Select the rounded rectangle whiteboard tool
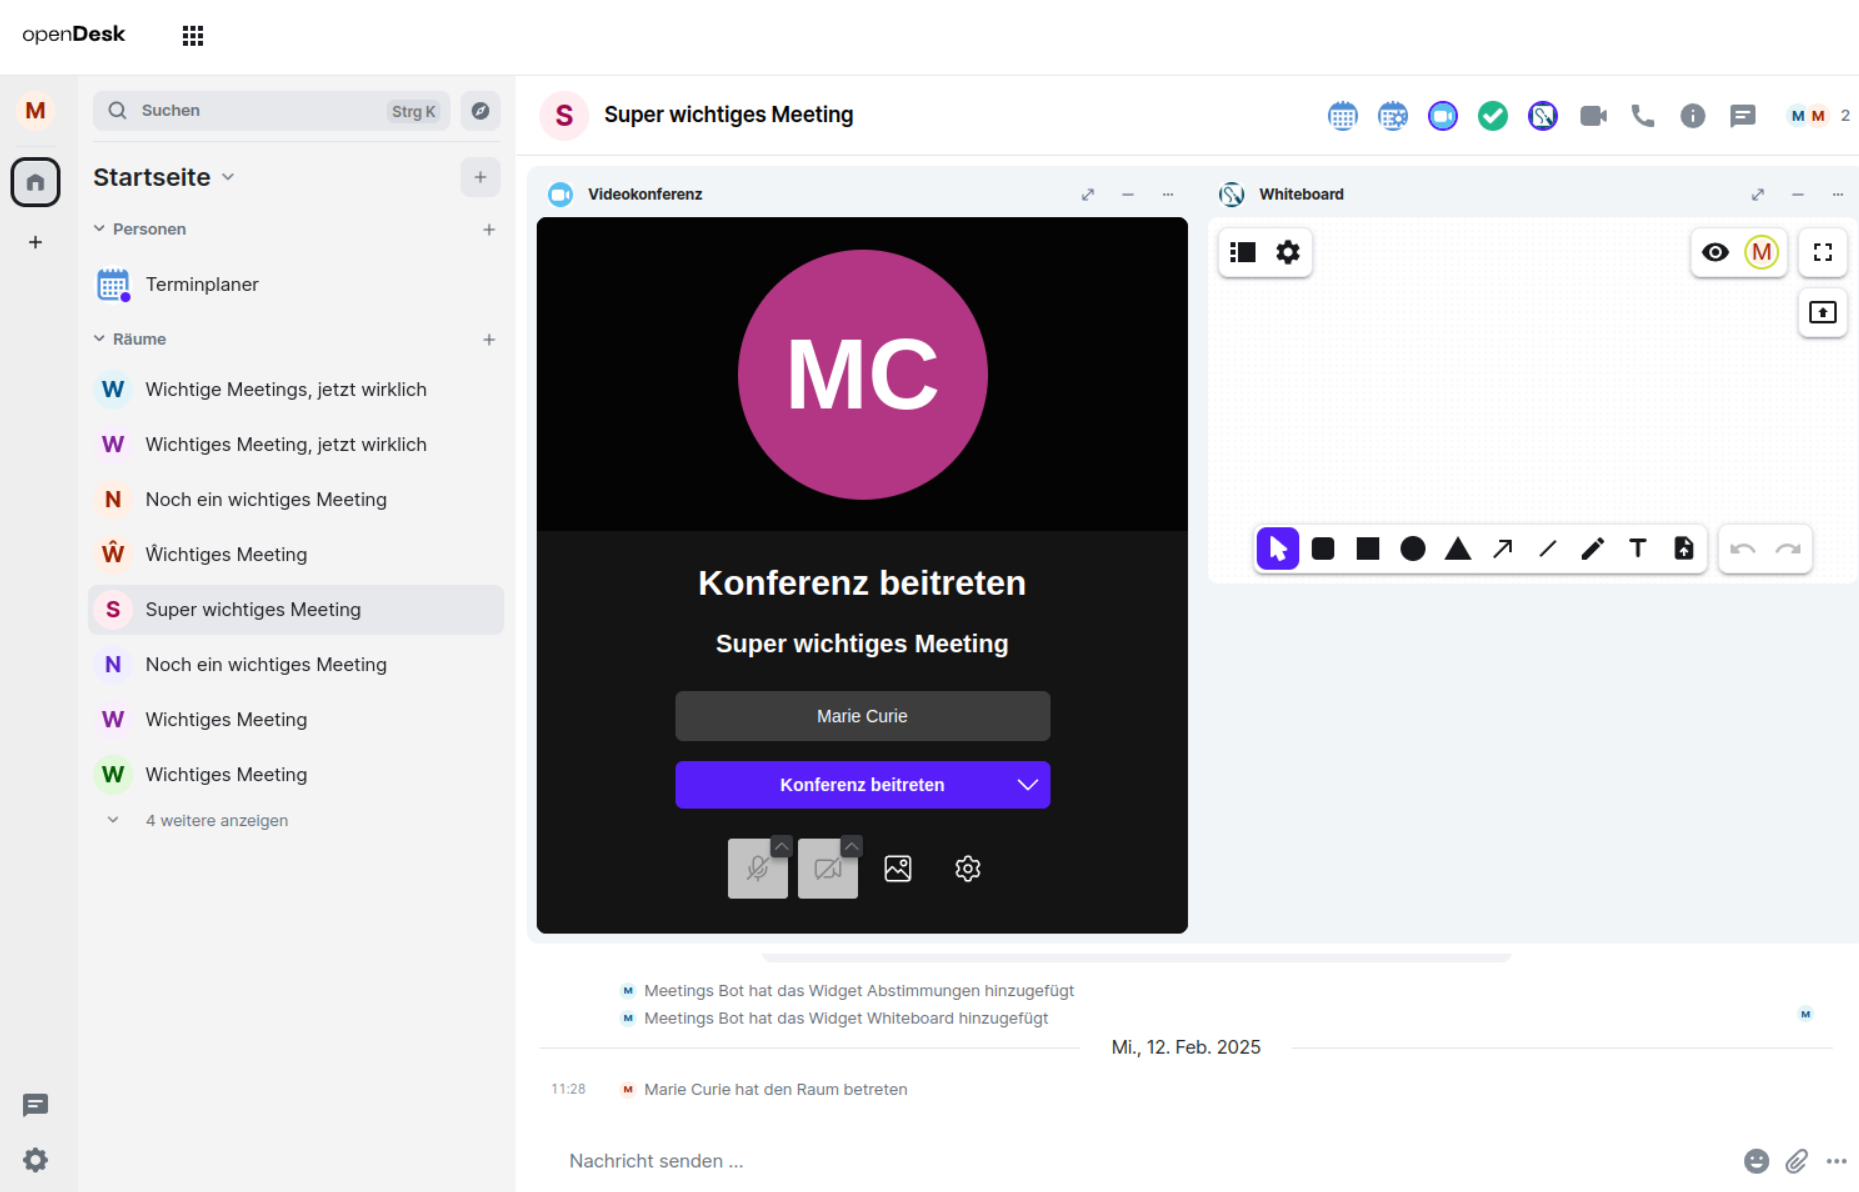Viewport: 1859px width, 1192px height. [1323, 549]
